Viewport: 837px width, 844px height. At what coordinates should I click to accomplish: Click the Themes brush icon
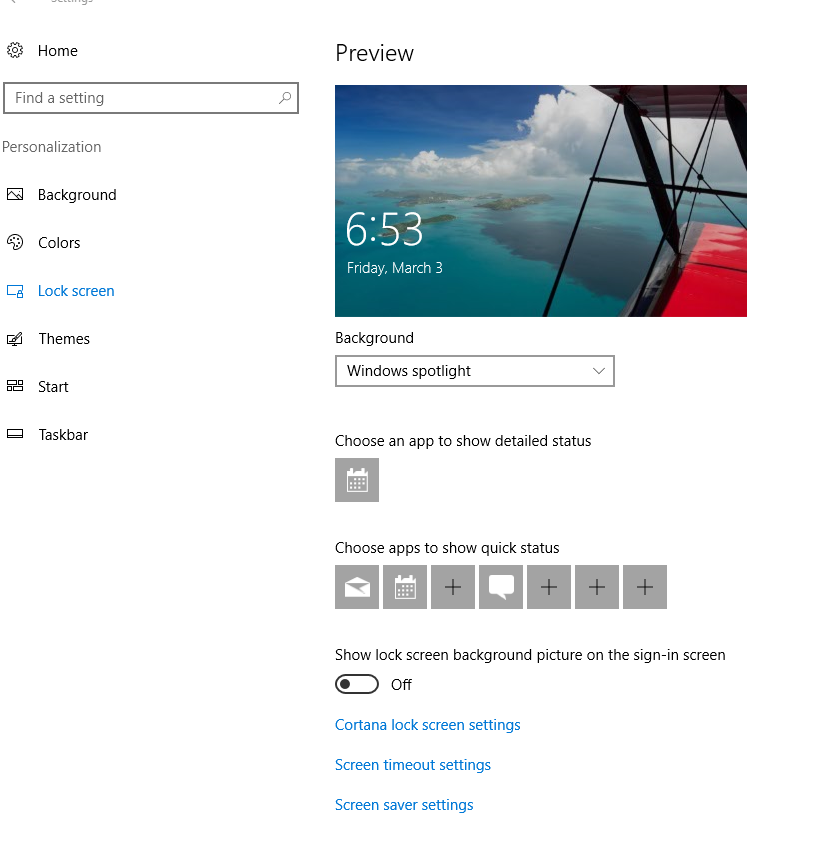tap(15, 339)
